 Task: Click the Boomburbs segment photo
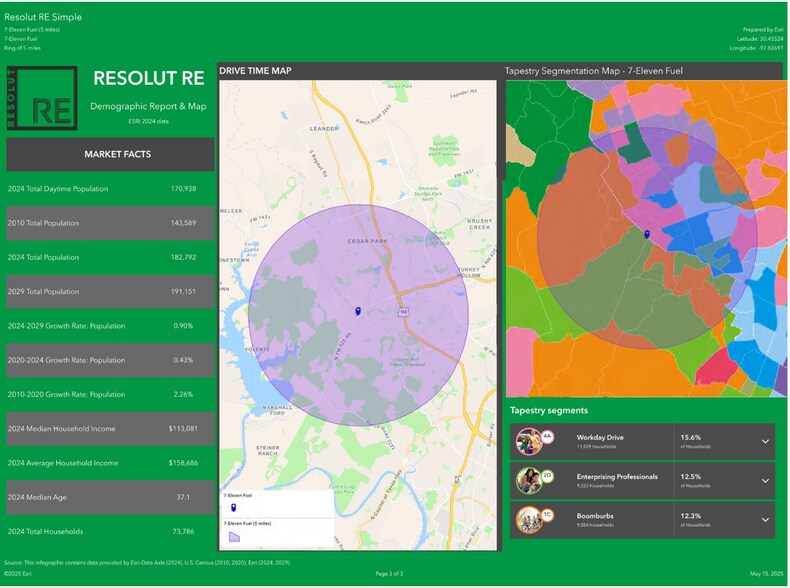coord(529,520)
